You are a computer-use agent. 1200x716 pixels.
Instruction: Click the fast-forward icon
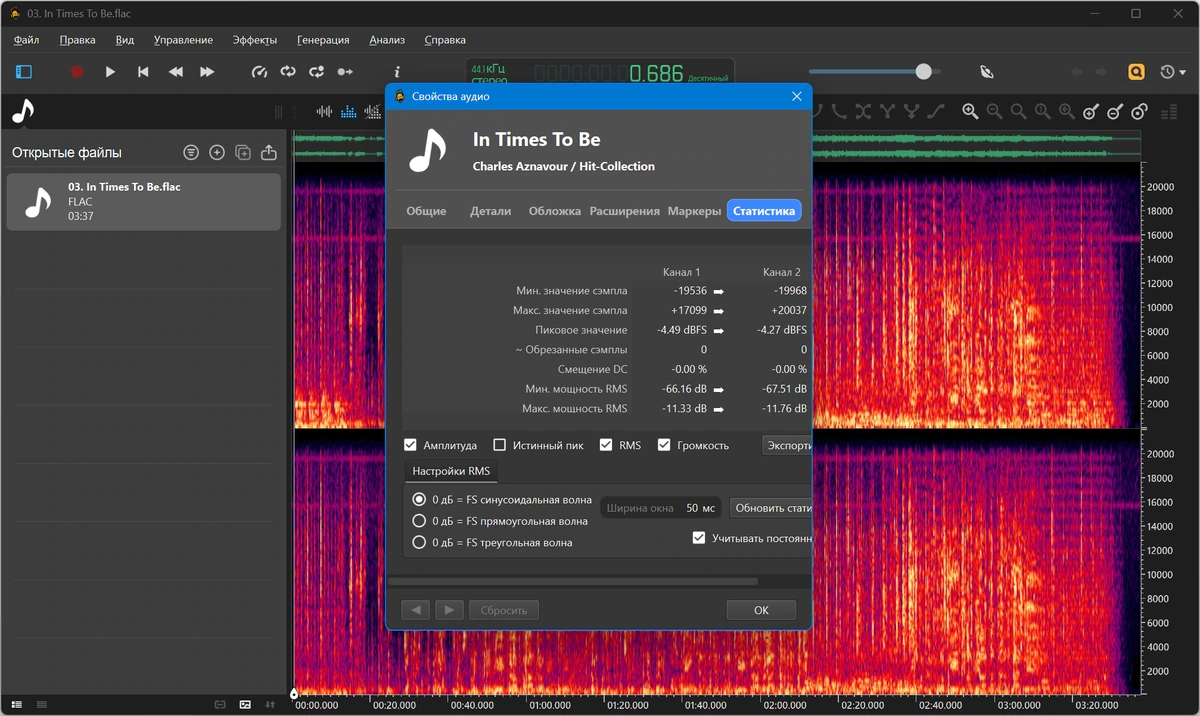pyautogui.click(x=207, y=72)
